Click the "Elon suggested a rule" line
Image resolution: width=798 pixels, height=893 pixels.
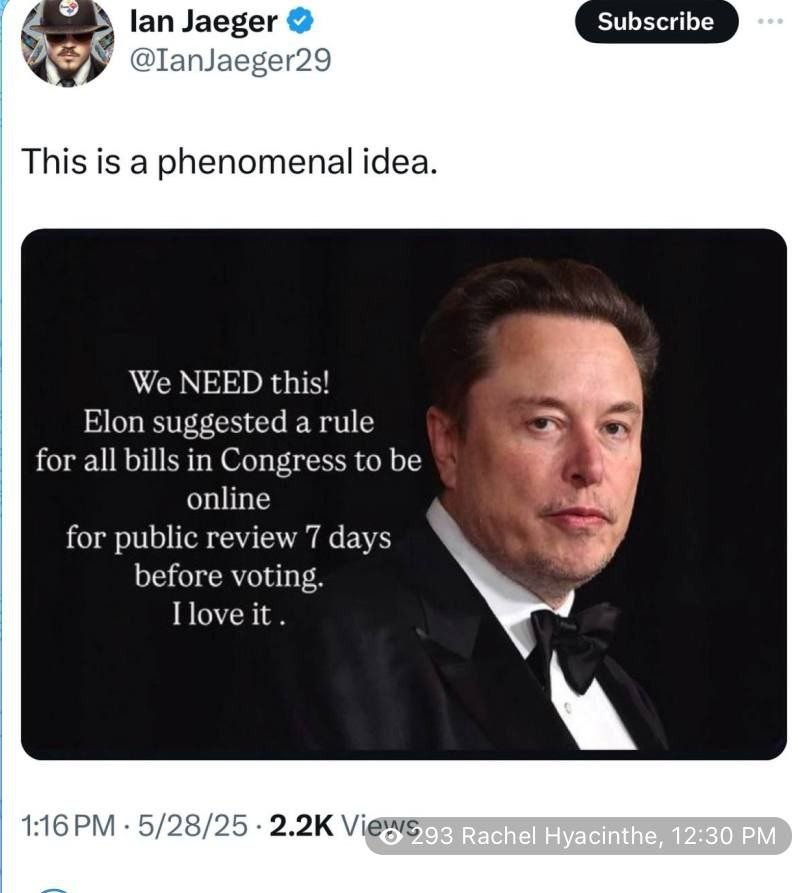point(227,421)
